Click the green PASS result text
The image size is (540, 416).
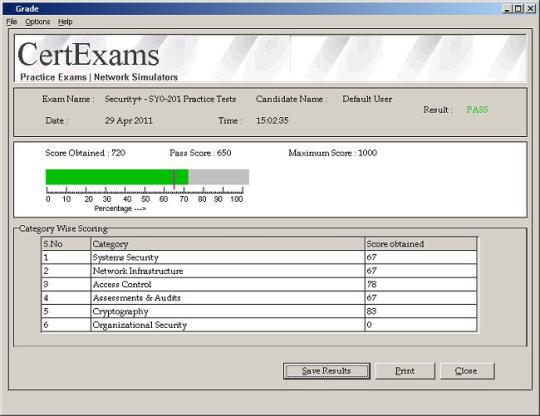point(477,110)
